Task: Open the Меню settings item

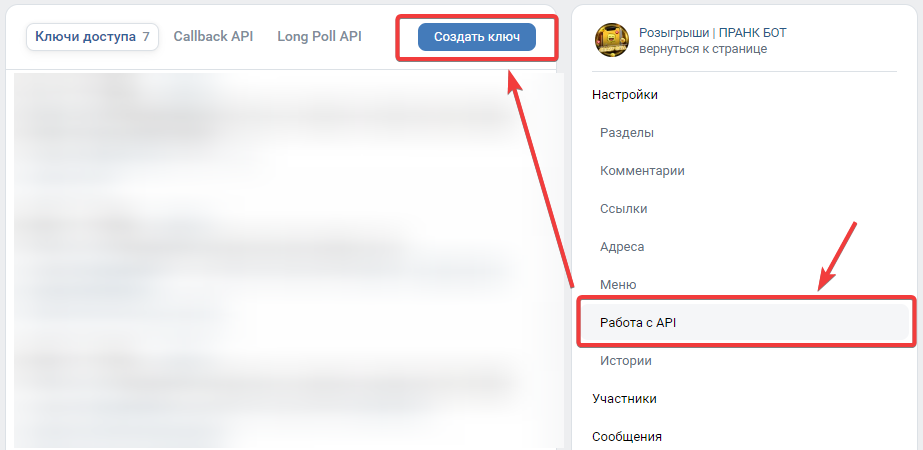Action: (x=618, y=285)
